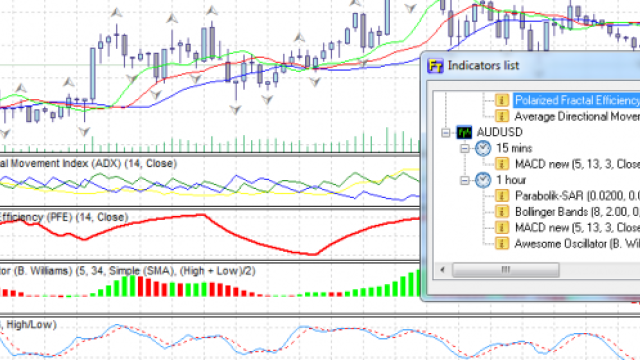The height and width of the screenshot is (360, 640).
Task: Select the AUDUSD symbol entry
Action: pyautogui.click(x=499, y=132)
